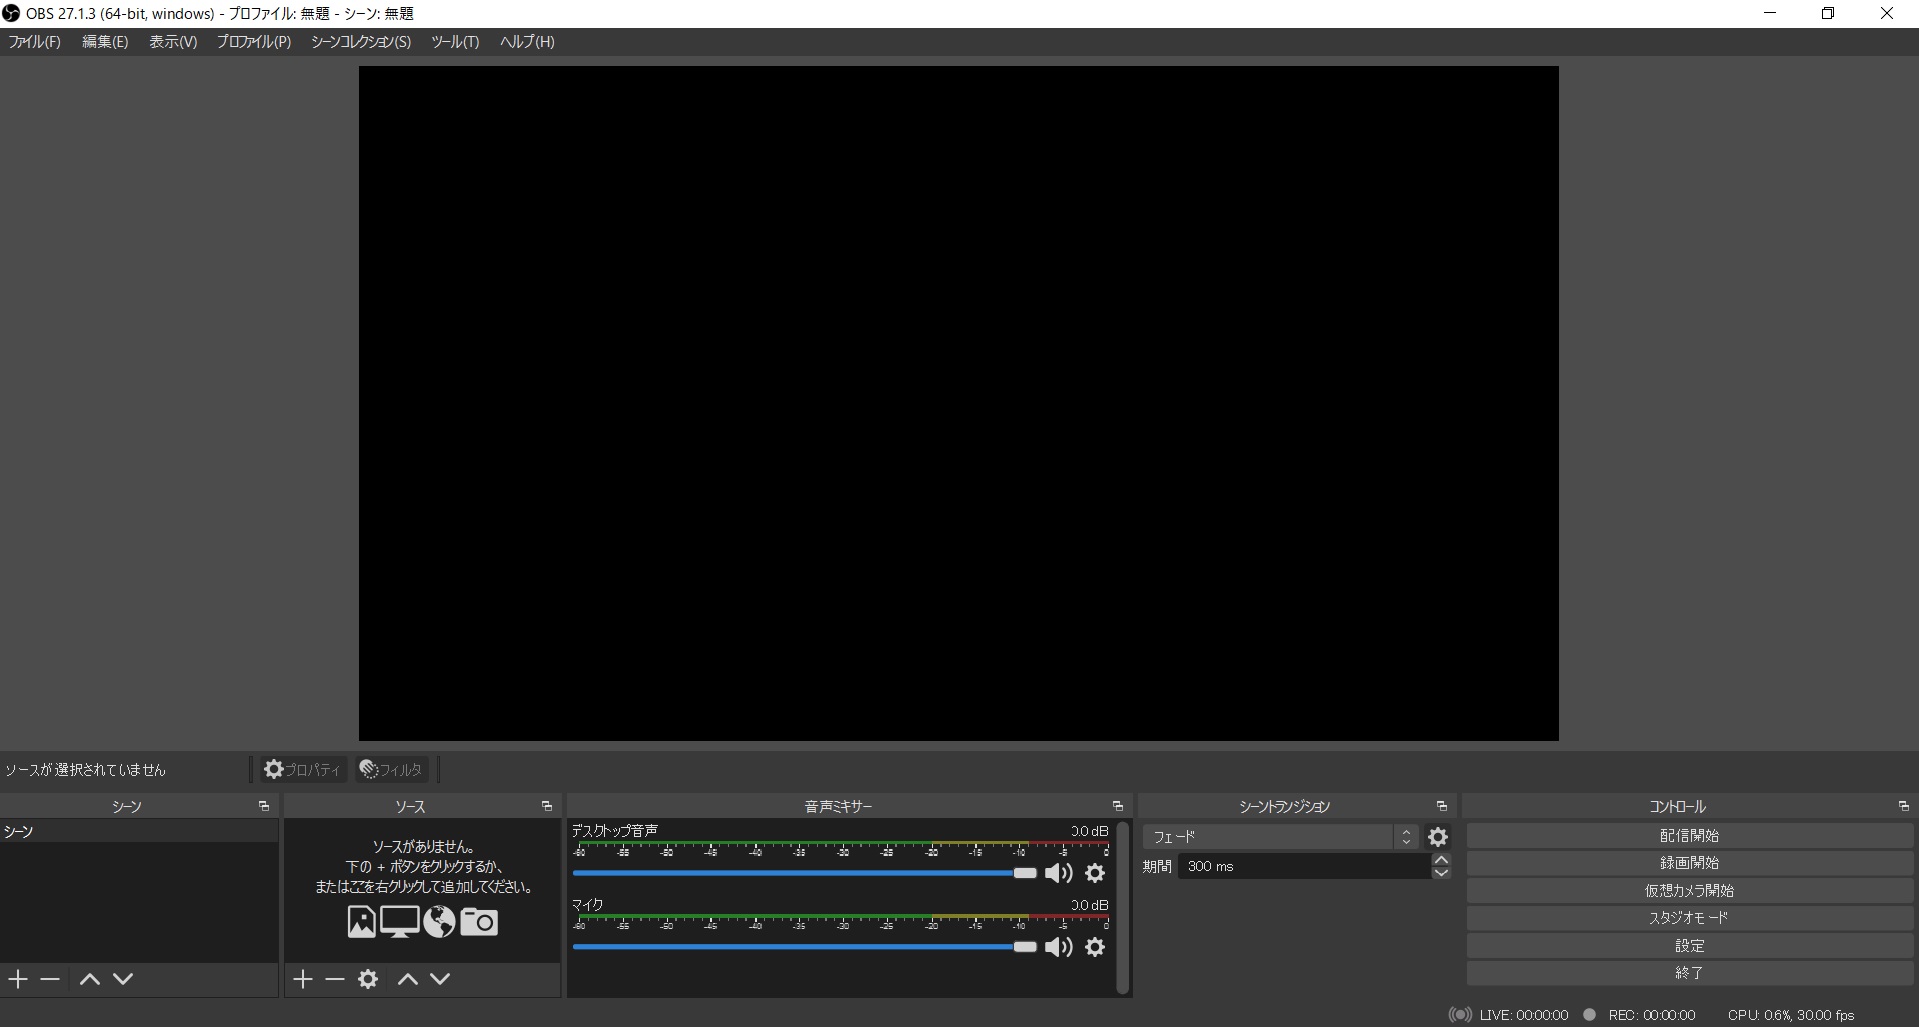Click the display capture monitor icon
Image resolution: width=1919 pixels, height=1027 pixels.
point(399,921)
